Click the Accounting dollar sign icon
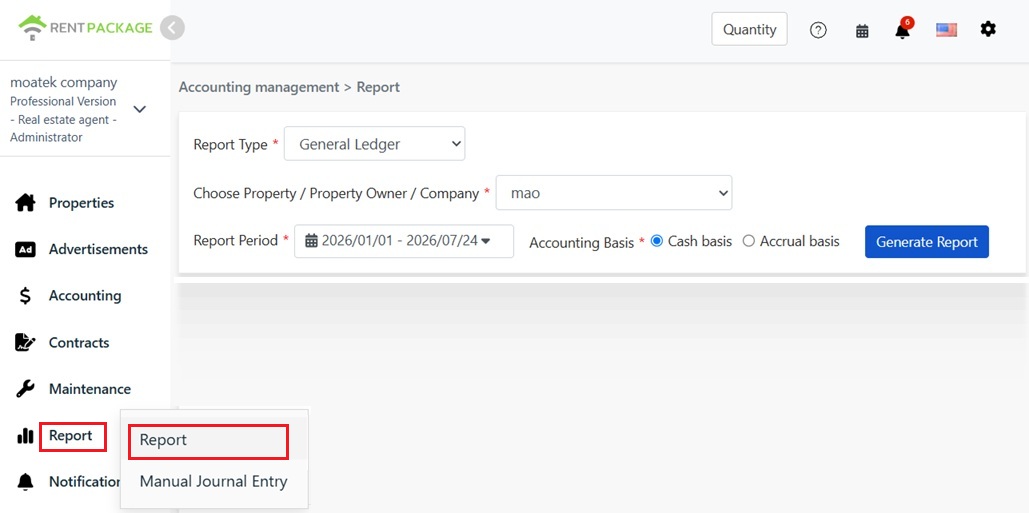 coord(25,296)
